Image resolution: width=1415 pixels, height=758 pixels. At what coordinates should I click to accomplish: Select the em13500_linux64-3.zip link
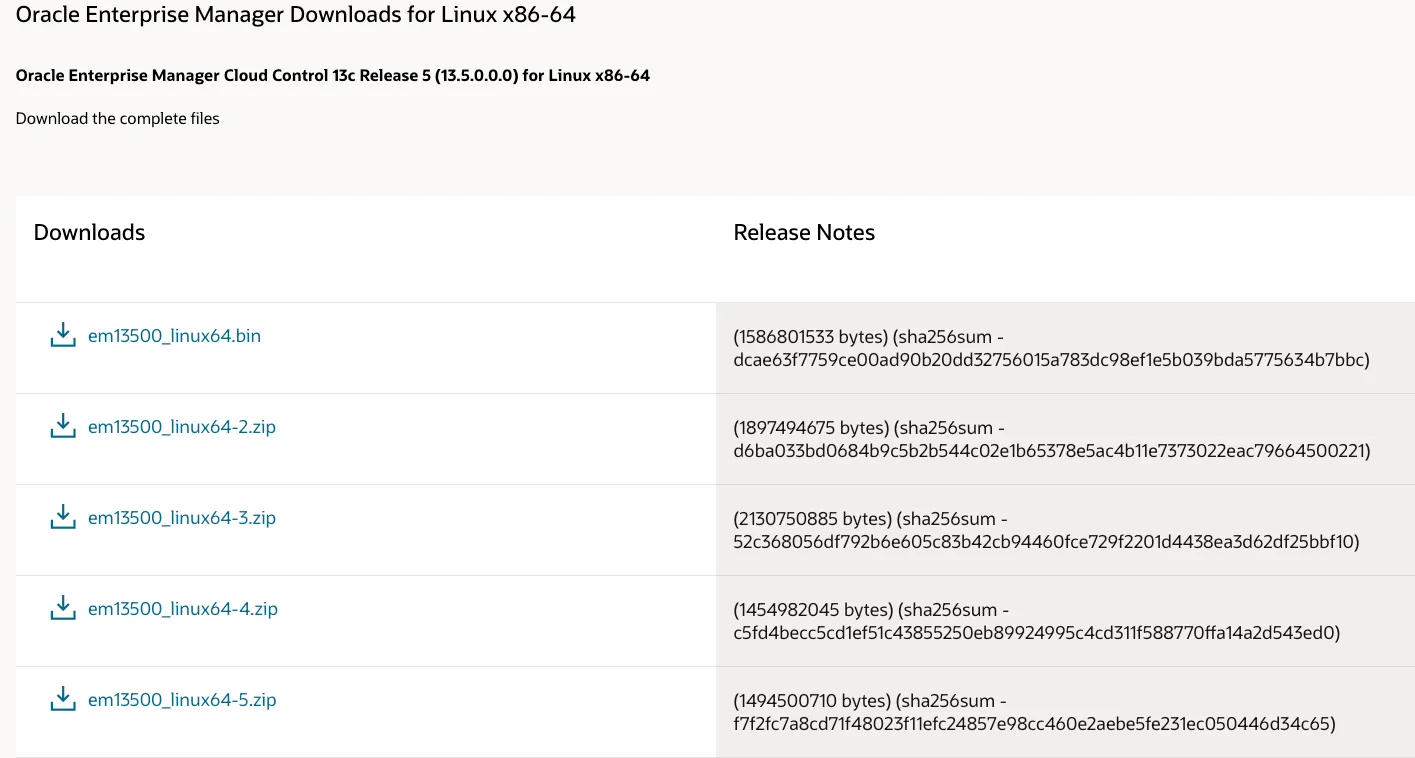tap(181, 518)
